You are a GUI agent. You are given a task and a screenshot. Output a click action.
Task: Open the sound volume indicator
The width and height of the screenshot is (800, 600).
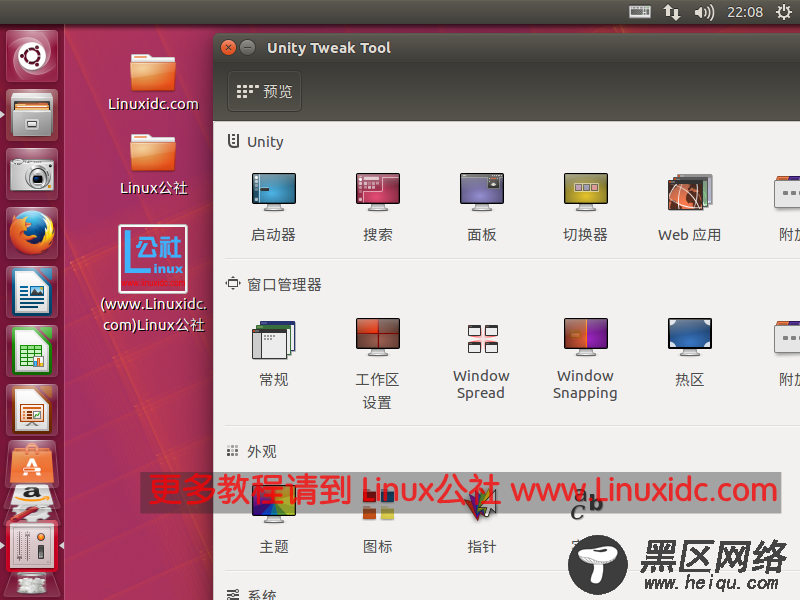(x=704, y=12)
